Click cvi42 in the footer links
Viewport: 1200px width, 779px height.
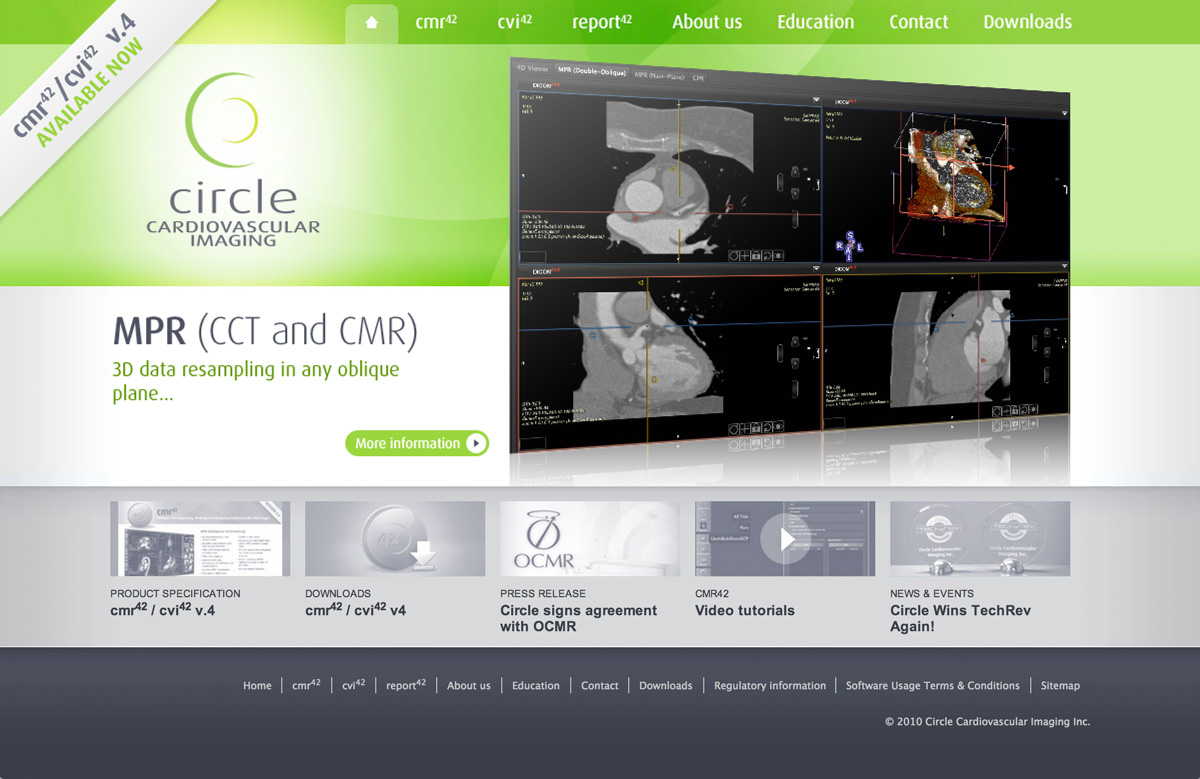coord(354,685)
